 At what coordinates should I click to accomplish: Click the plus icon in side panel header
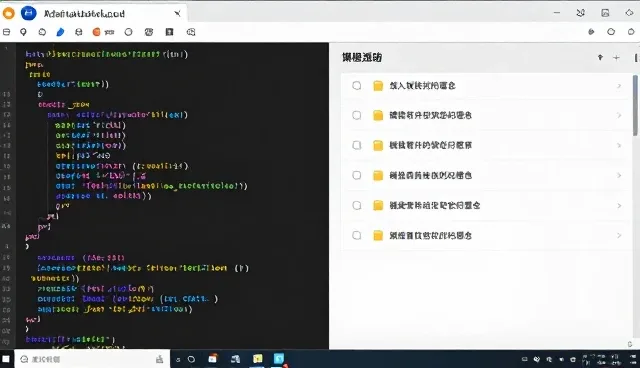click(616, 58)
